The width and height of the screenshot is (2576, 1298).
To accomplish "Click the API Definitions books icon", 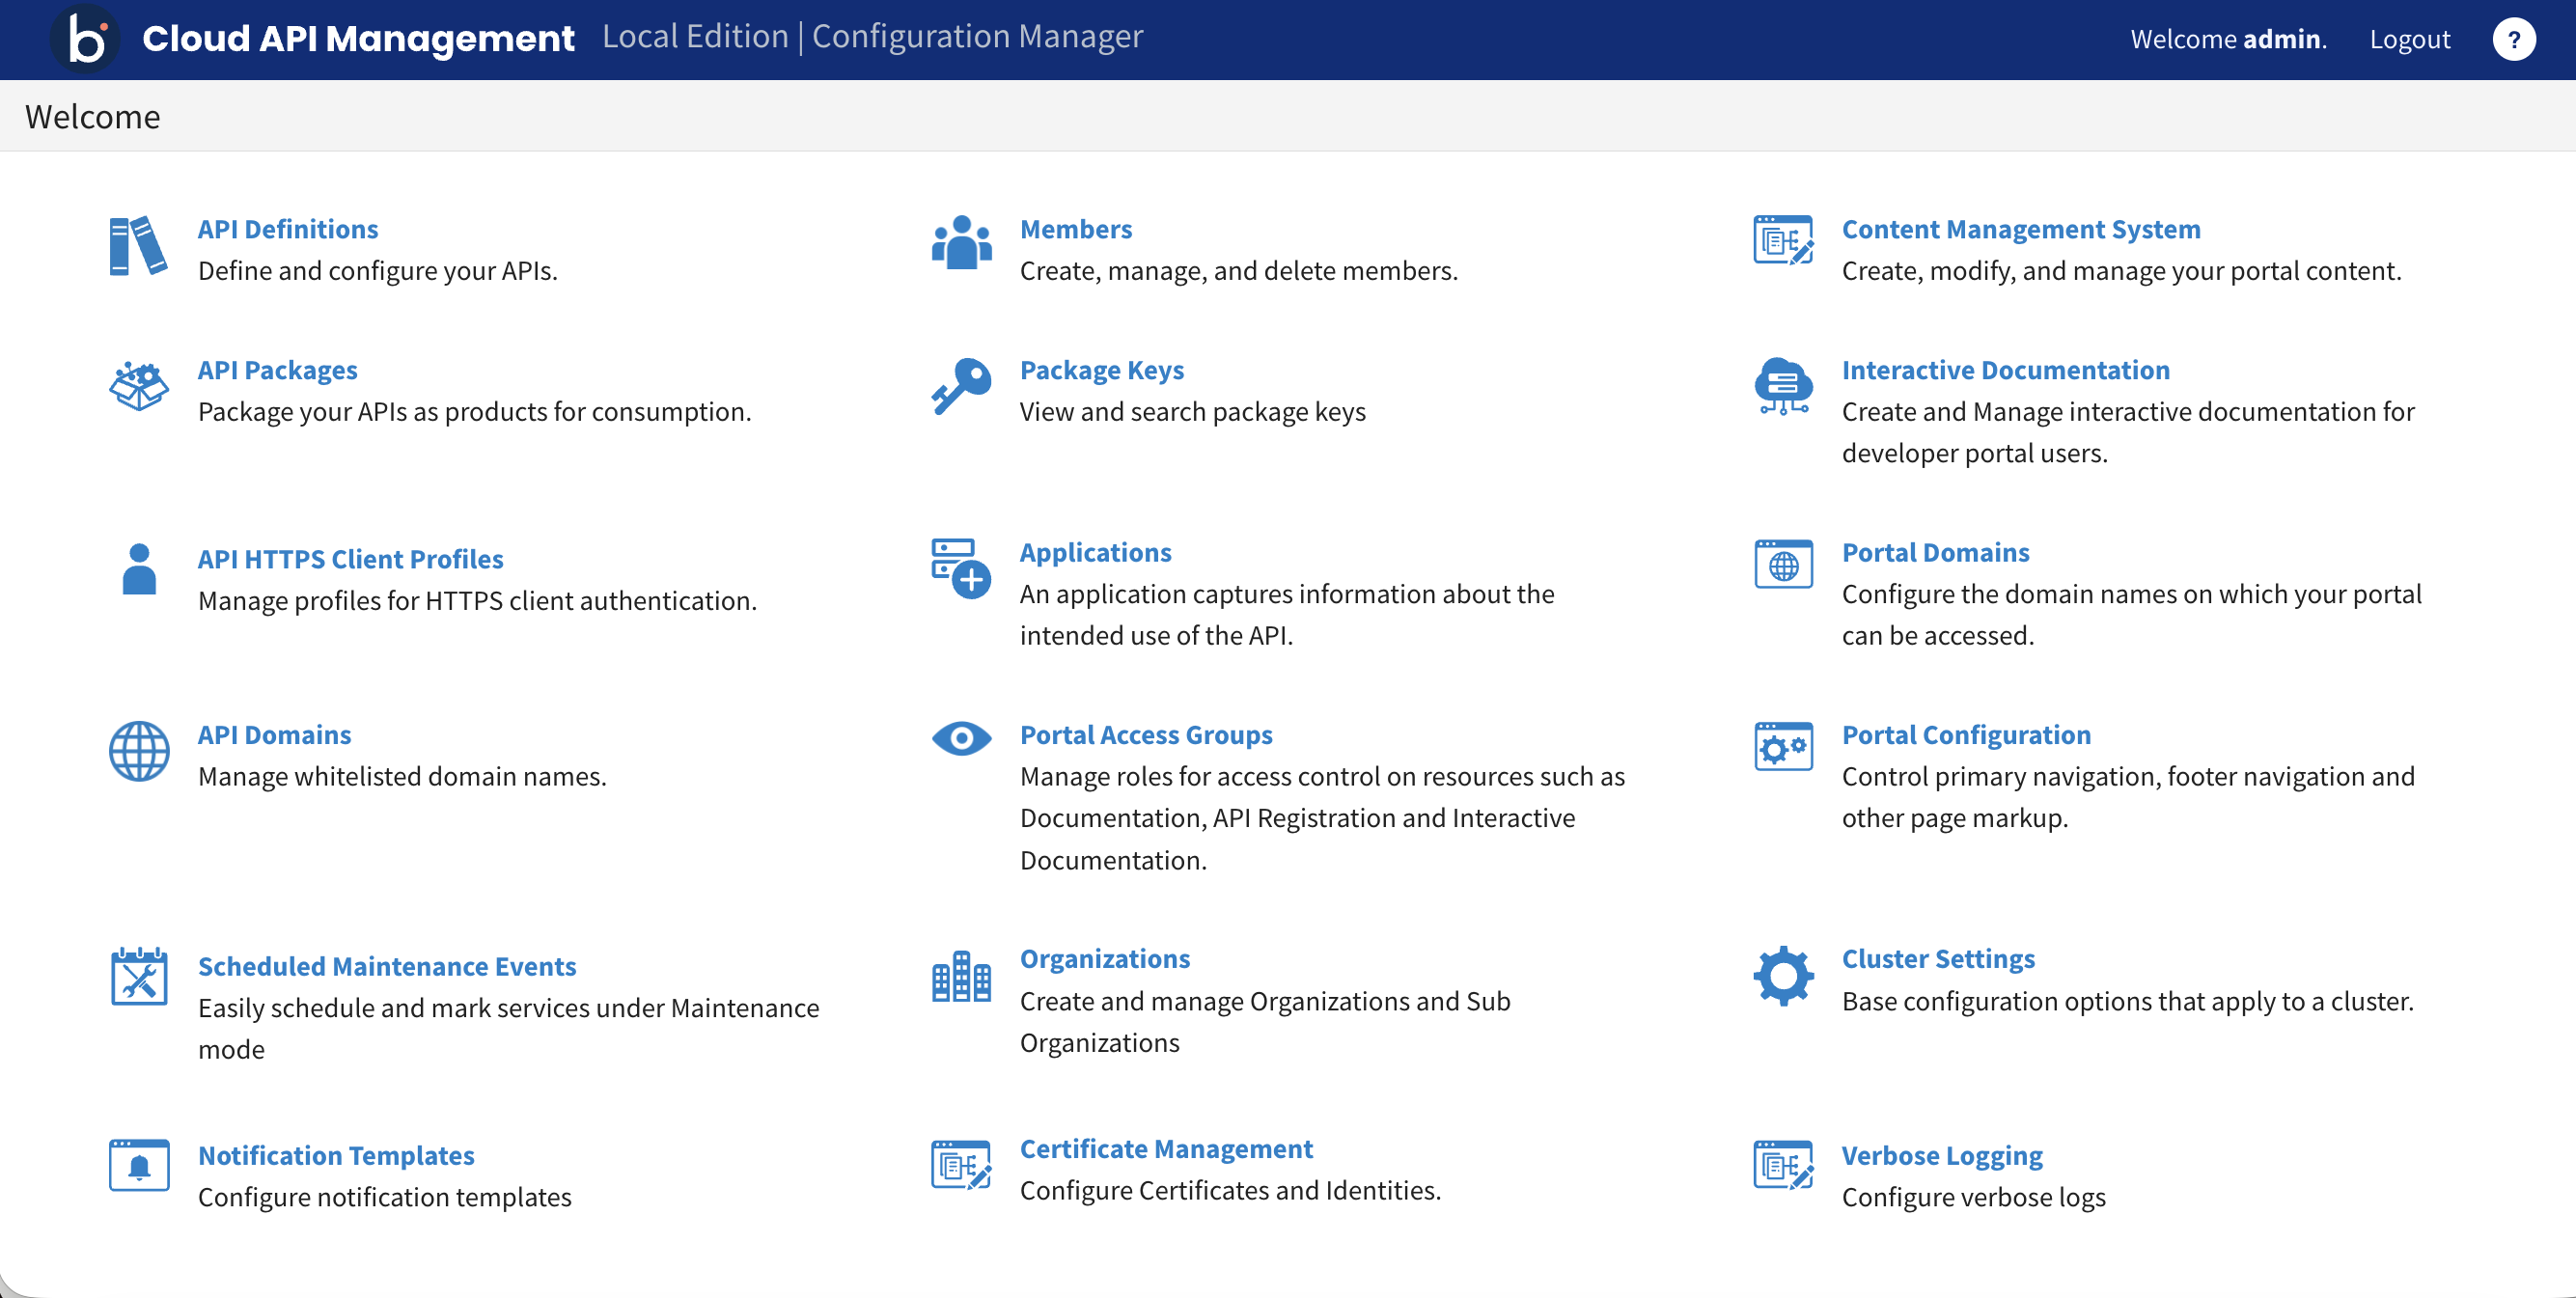I will (x=138, y=245).
